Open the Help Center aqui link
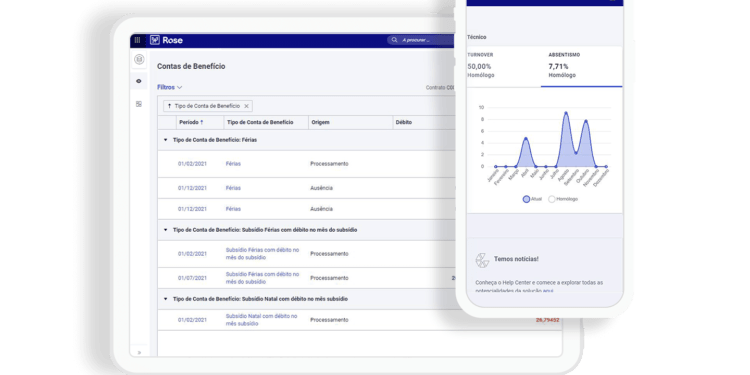Screen dimensions: 750x375 coord(548,290)
